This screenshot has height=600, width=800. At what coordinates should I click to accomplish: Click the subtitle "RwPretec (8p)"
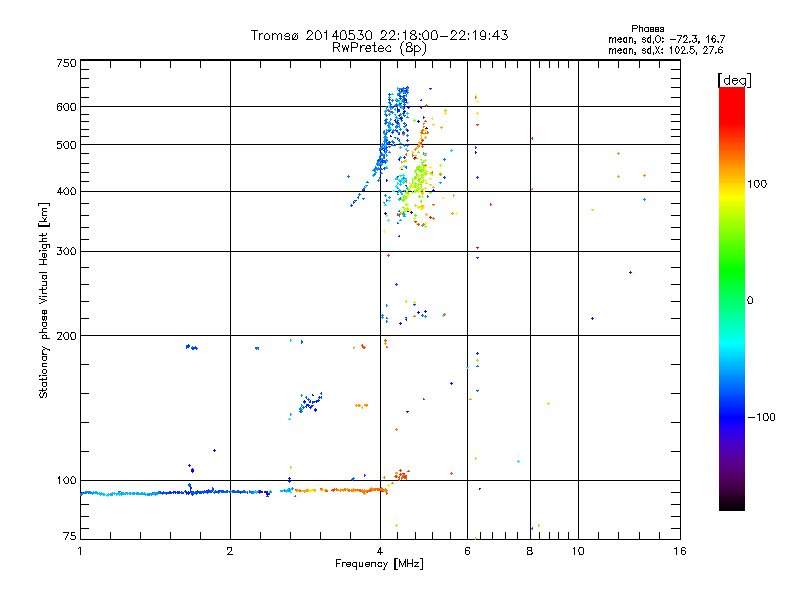pos(379,48)
